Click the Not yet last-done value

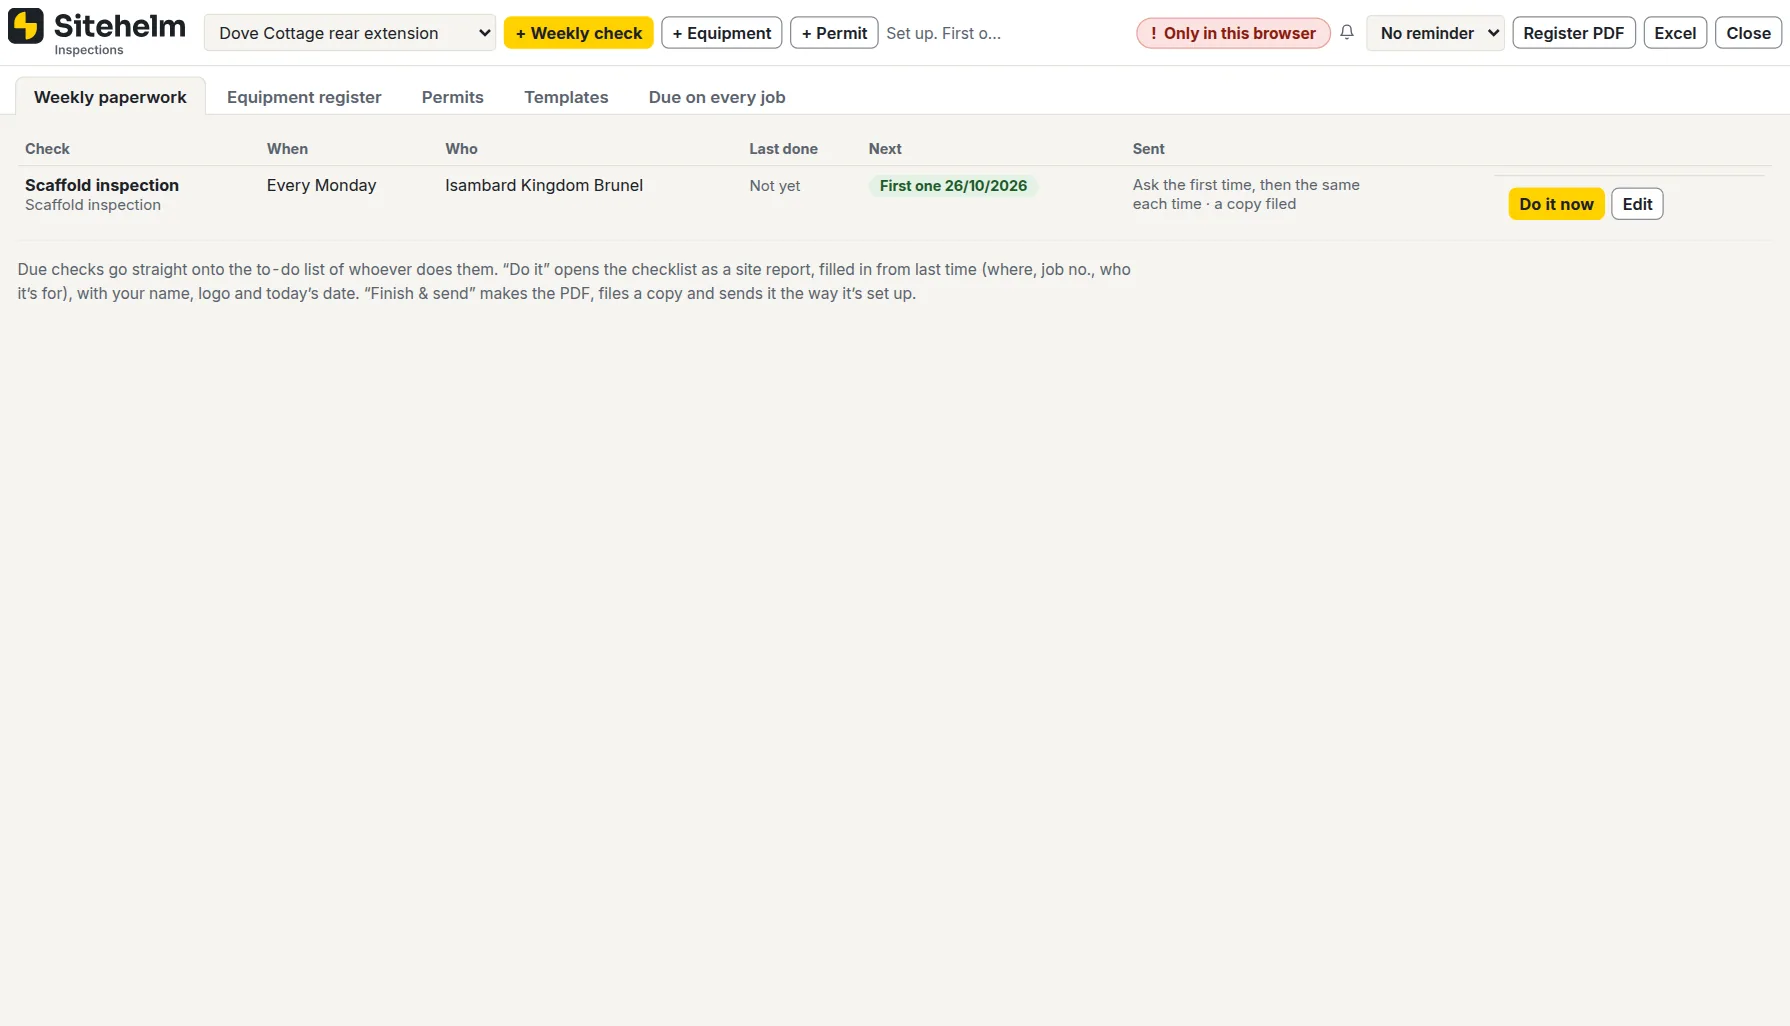click(775, 186)
